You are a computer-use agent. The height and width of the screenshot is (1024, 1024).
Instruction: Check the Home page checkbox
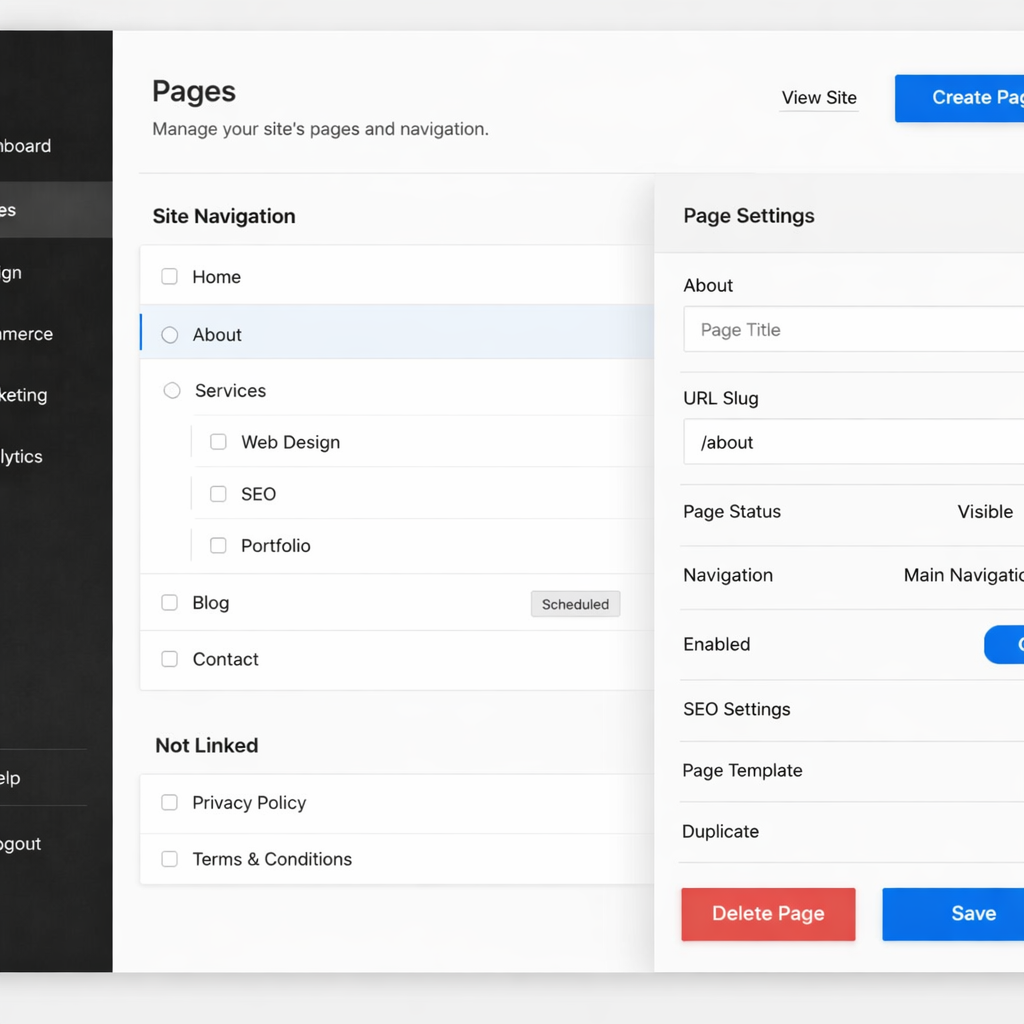[170, 277]
